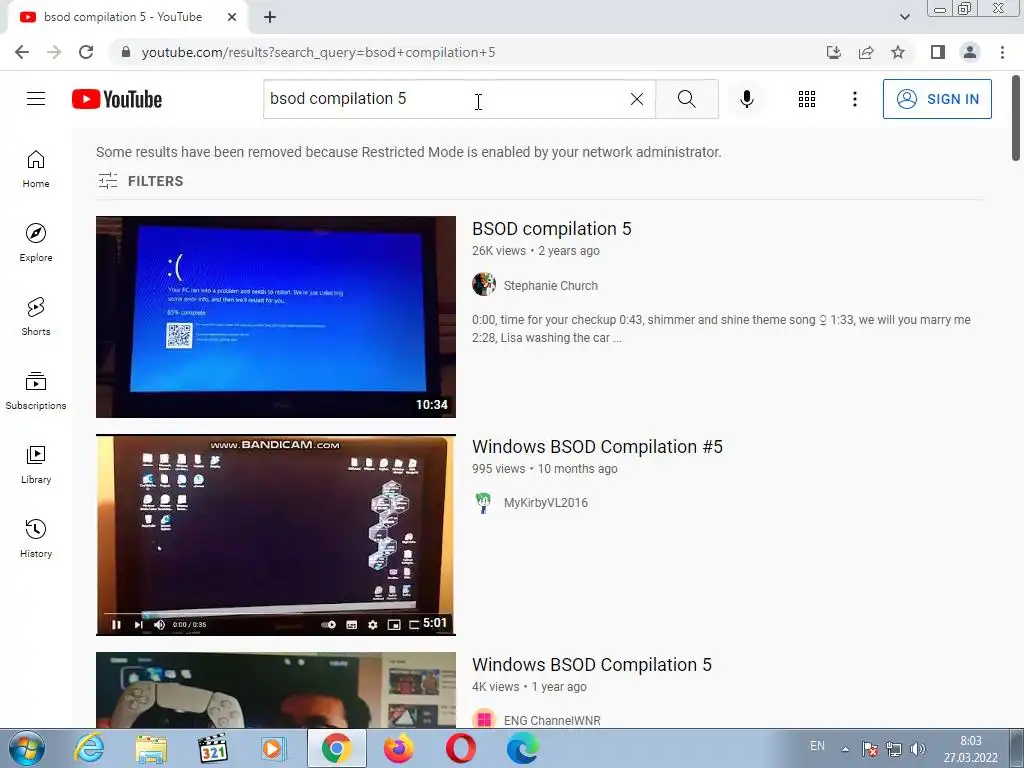Reload the page
The height and width of the screenshot is (768, 1024).
[86, 52]
